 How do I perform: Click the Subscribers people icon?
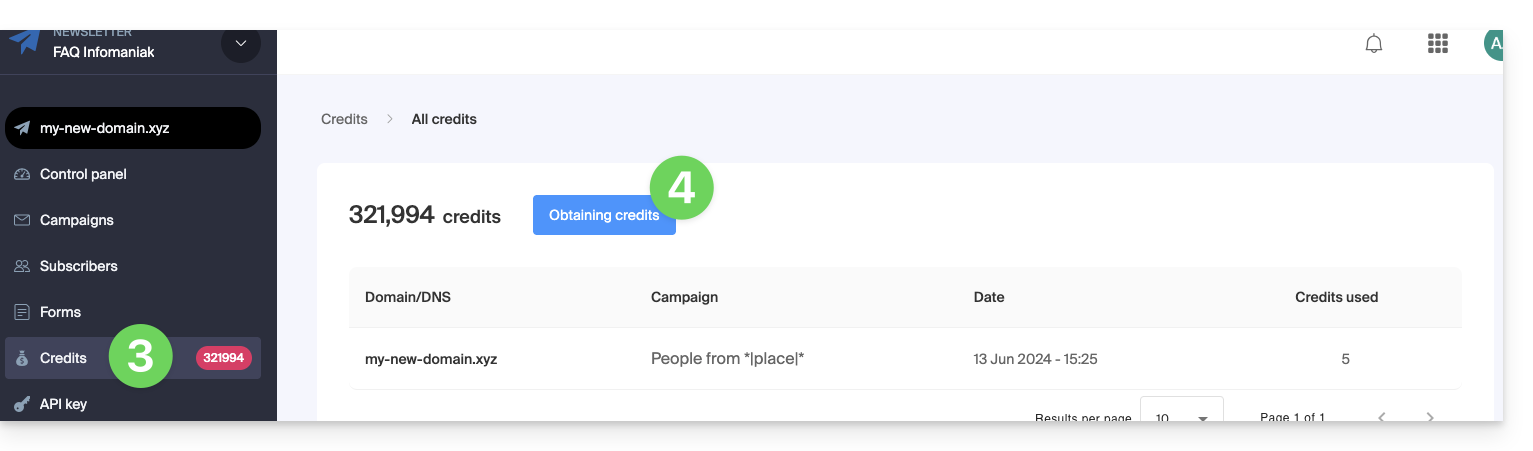coord(22,266)
